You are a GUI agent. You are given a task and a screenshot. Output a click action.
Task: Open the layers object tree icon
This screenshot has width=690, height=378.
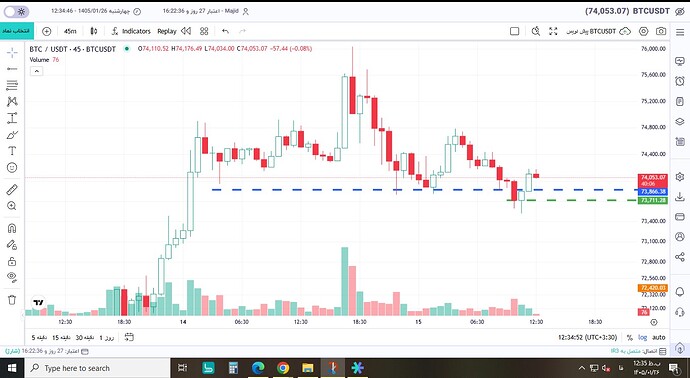coord(680,121)
